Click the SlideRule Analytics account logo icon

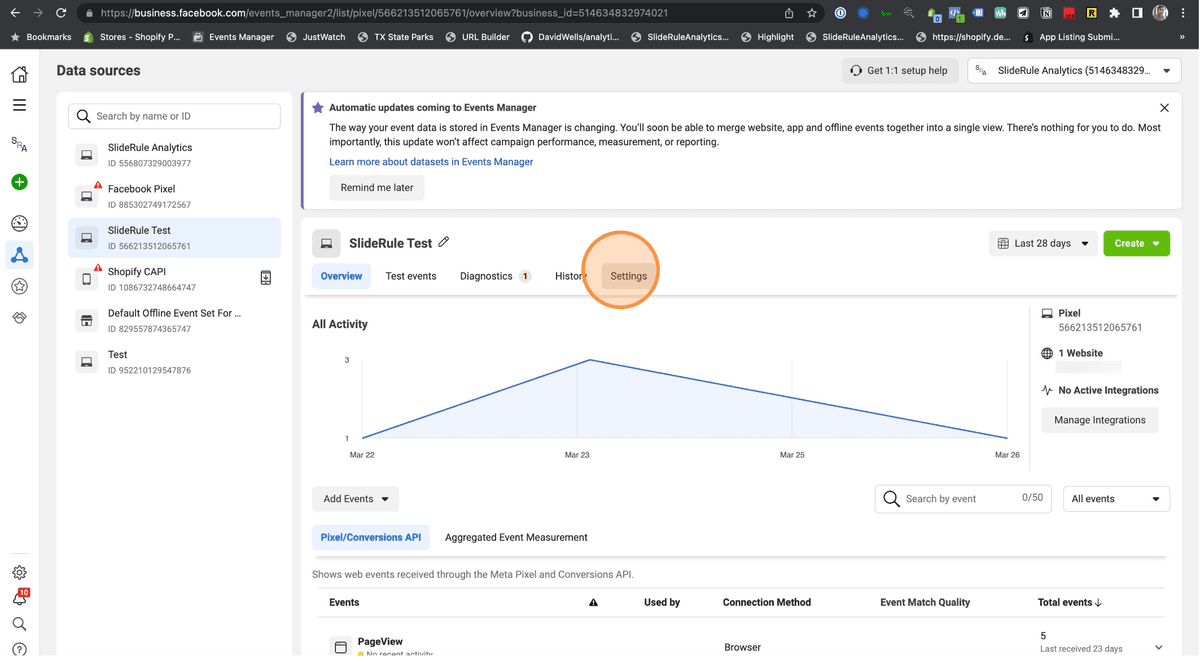pyautogui.click(x=19, y=144)
